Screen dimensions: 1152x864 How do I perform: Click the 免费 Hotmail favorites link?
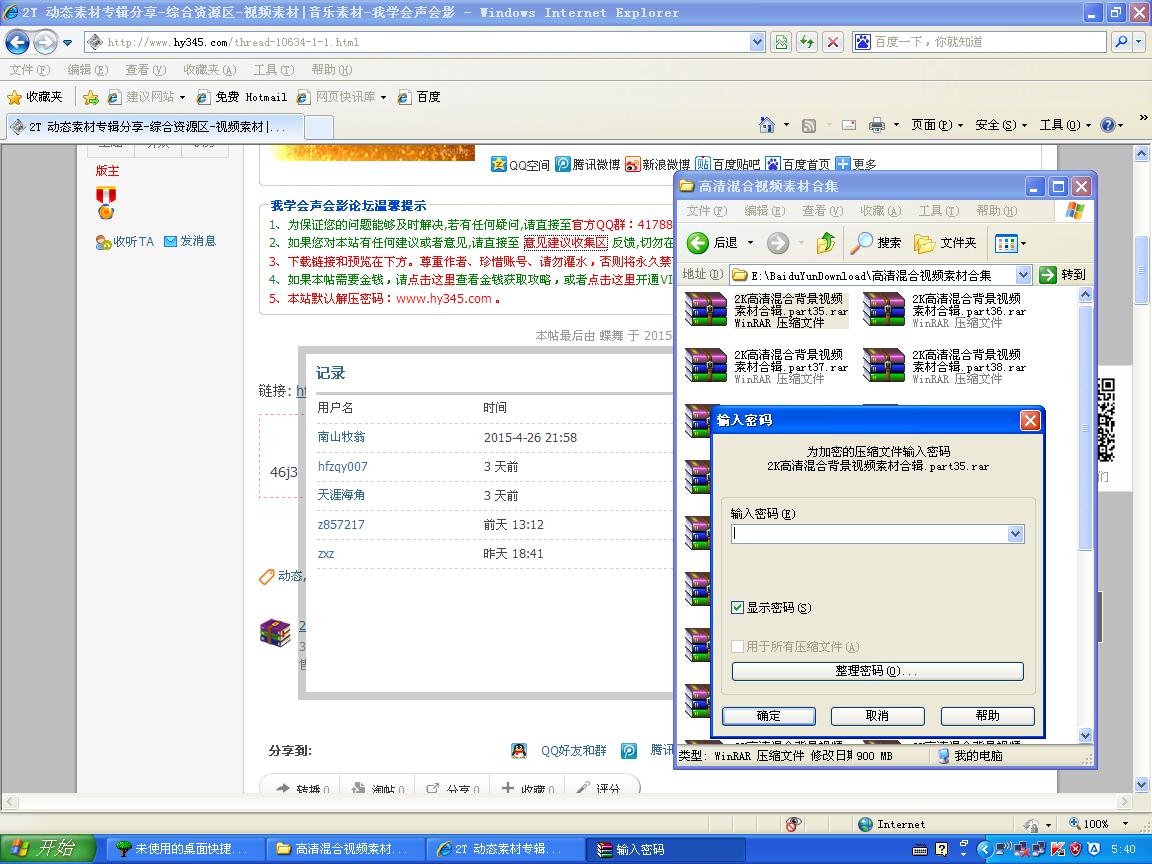point(242,97)
